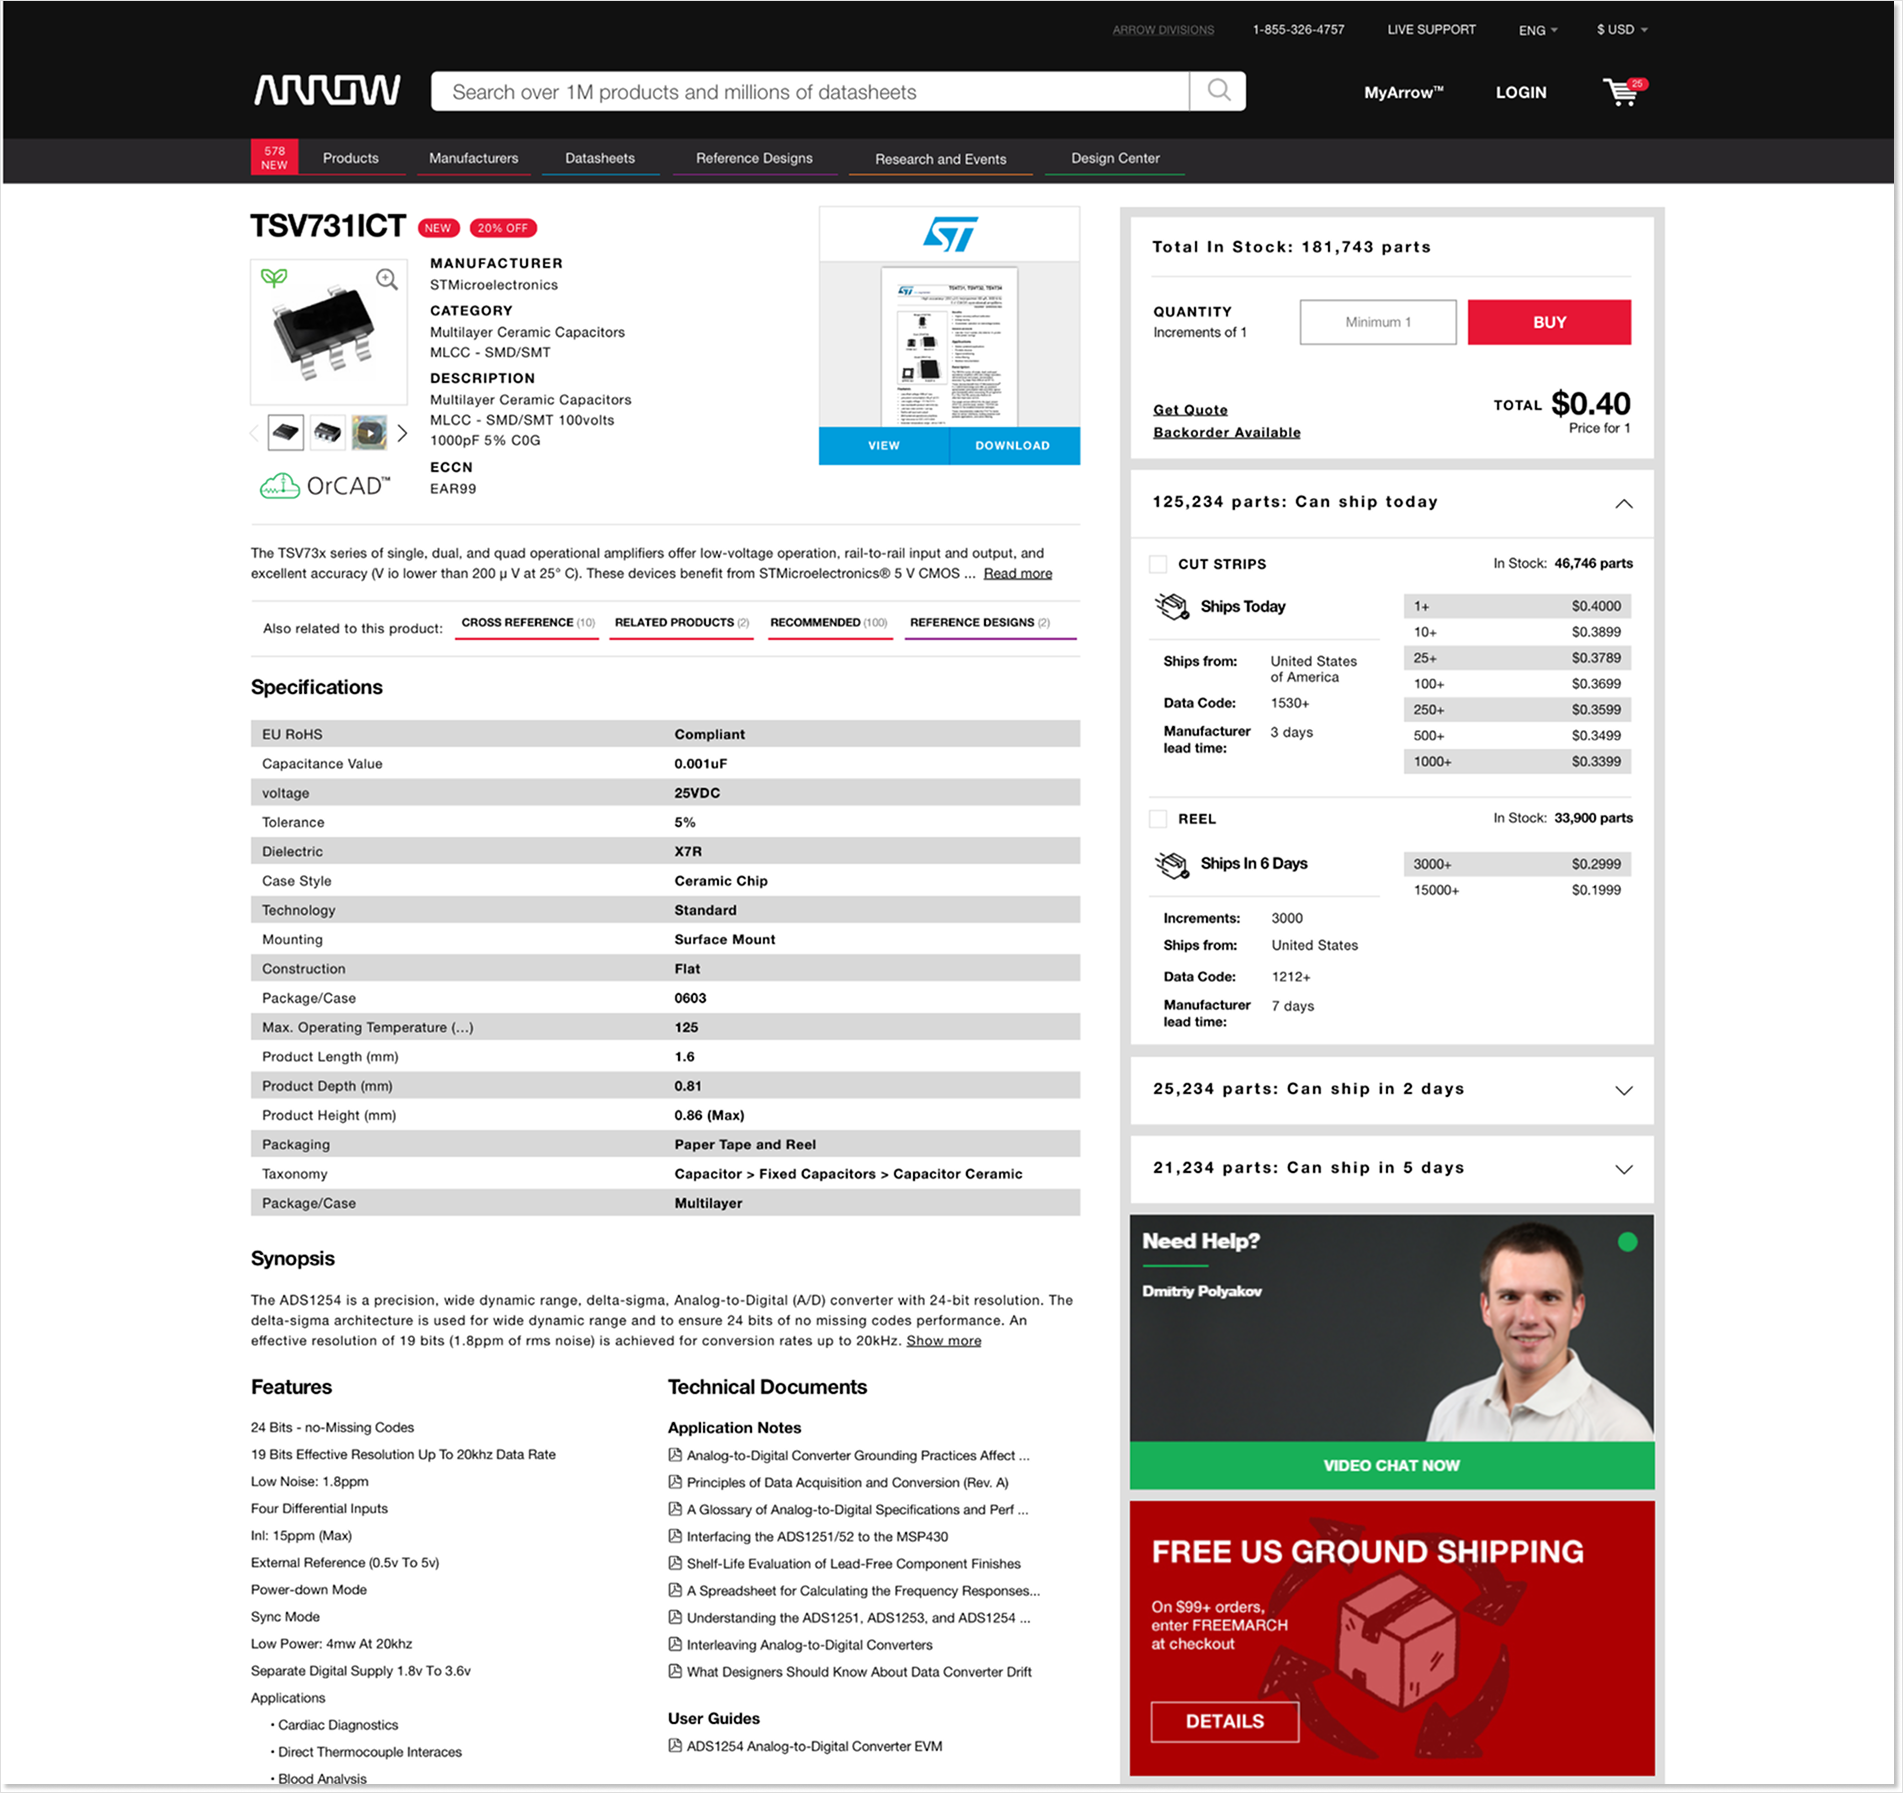Play the product video thumbnail
The height and width of the screenshot is (1793, 1903).
point(369,432)
